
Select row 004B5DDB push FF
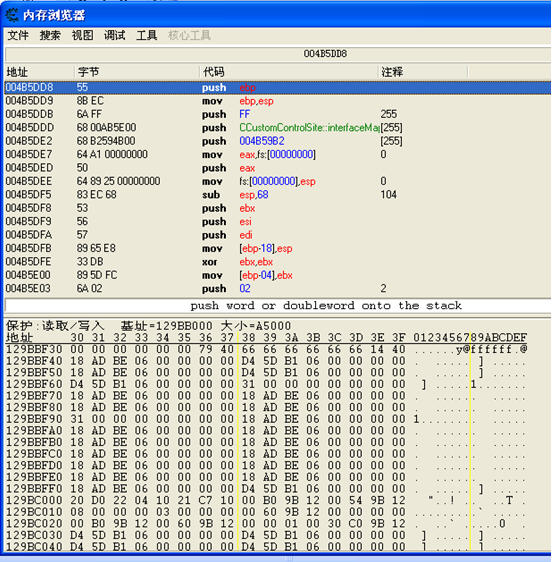[x=278, y=114]
